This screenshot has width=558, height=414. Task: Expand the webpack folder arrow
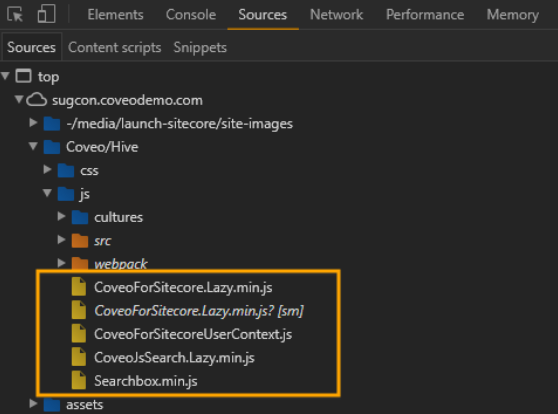coord(62,263)
